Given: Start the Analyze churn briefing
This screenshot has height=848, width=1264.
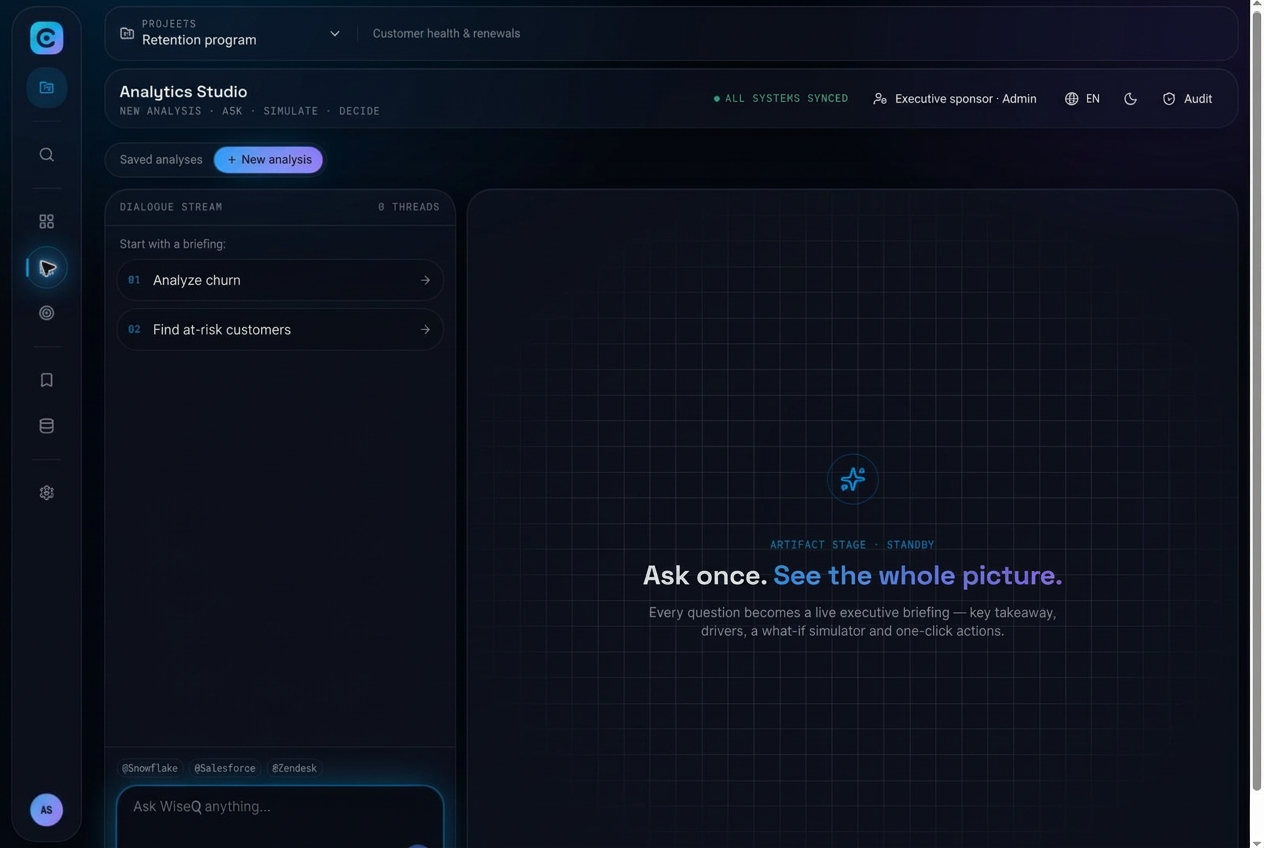Looking at the screenshot, I should (x=280, y=280).
